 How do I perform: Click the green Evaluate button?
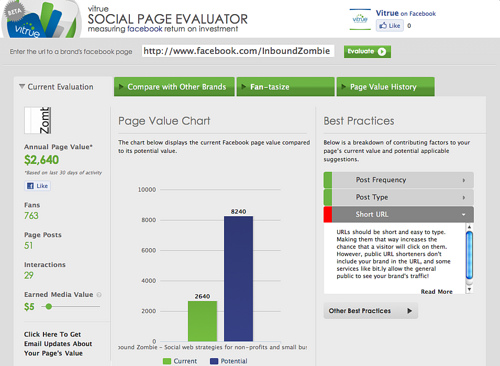click(367, 52)
